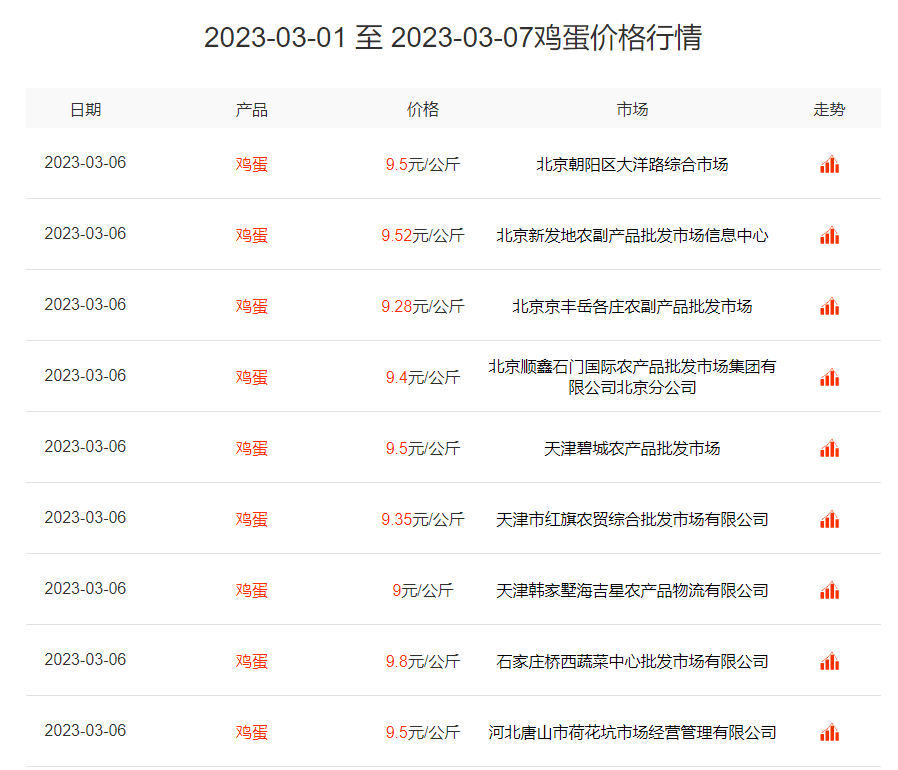
Task: Click 鸡蛋 product link in 北京朝阳区大洋路 row
Action: tap(251, 165)
